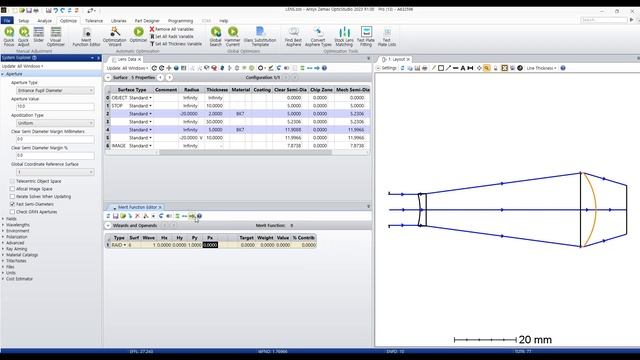This screenshot has height=360, width=640.
Task: Open Global Coordinate Reference Surface dropdown
Action: [x=55, y=172]
